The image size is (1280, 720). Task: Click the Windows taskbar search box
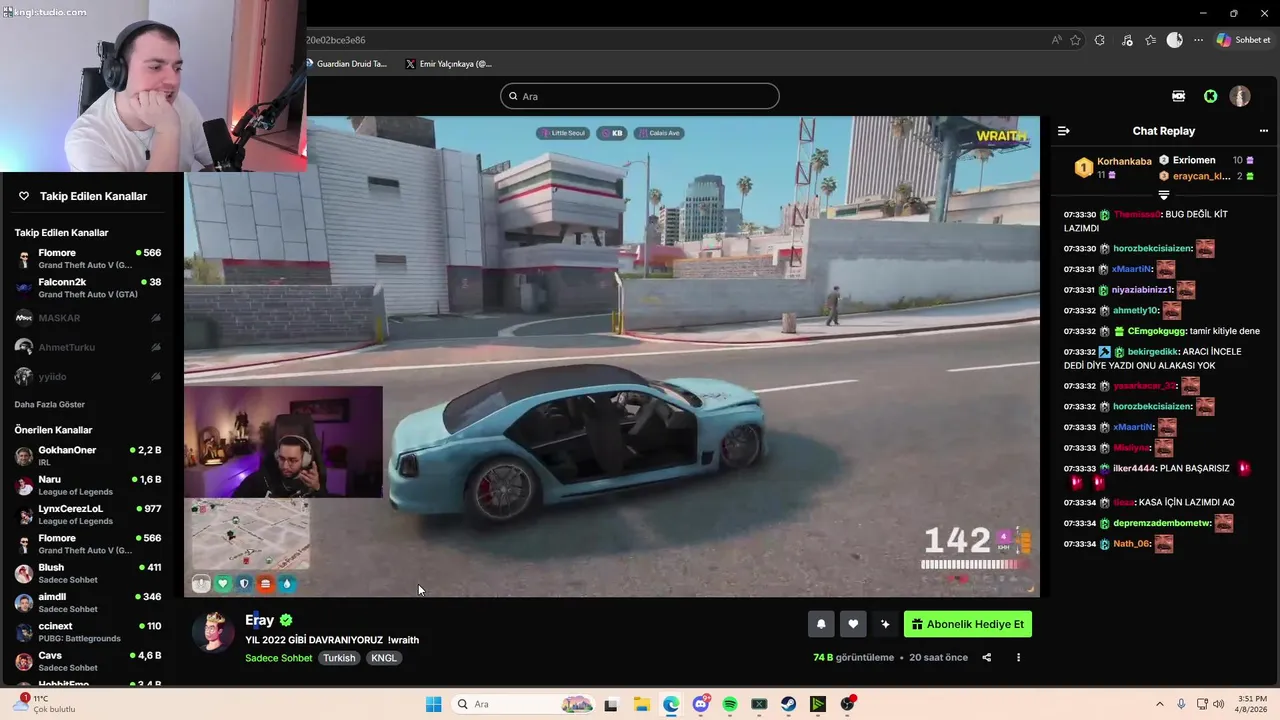522,704
